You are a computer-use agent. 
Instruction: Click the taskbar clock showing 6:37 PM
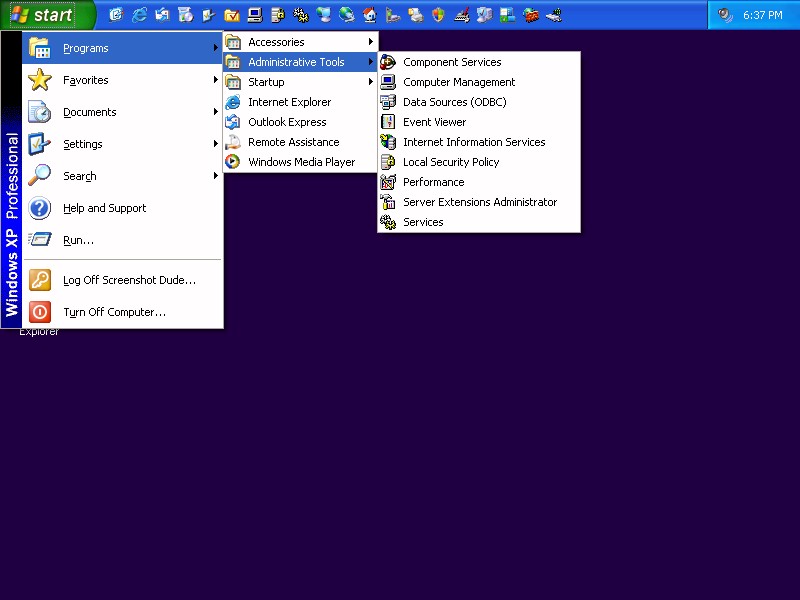(x=762, y=15)
